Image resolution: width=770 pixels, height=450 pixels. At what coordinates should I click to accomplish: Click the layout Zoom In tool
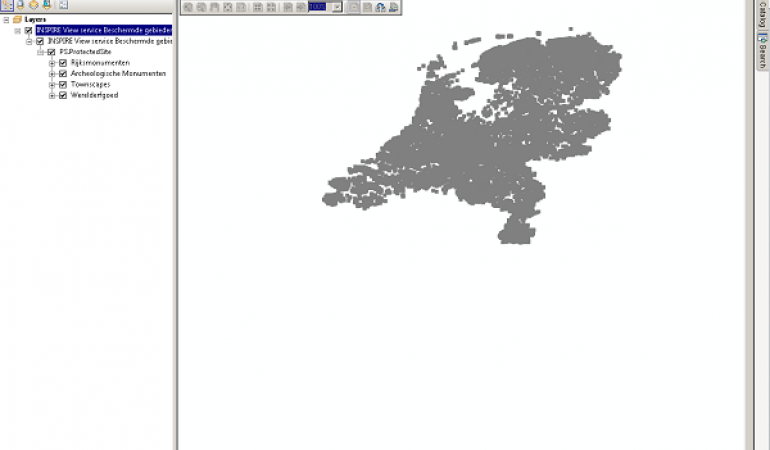(x=188, y=7)
